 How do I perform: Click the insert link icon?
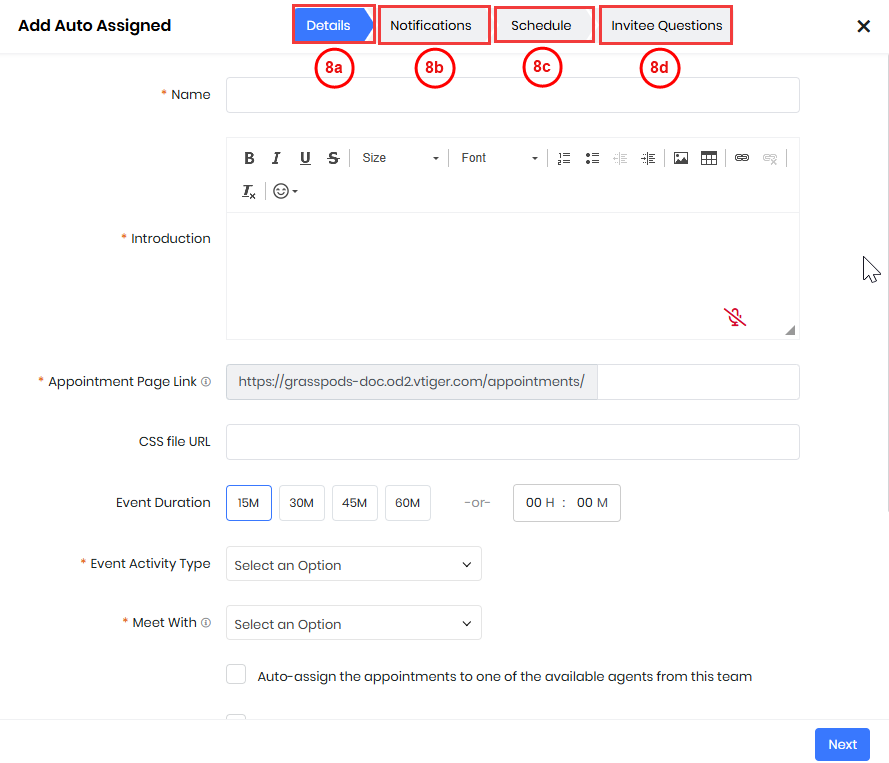click(742, 158)
